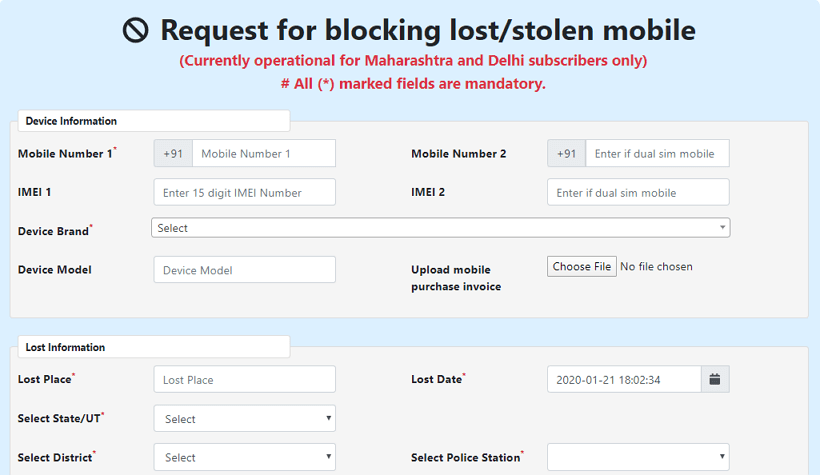Open the Device Brand dropdown

[x=440, y=228]
